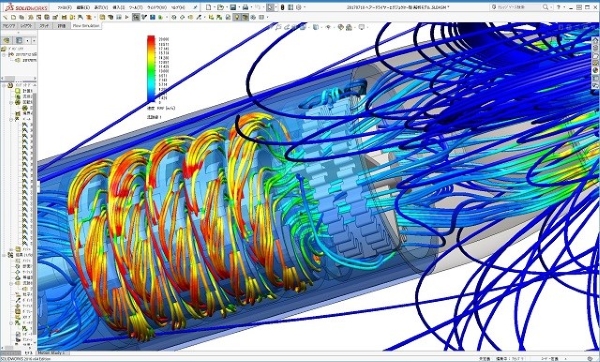Screen dimensions: 600x362
Task: Click the Print icon in top toolbar
Action: pos(245,7)
